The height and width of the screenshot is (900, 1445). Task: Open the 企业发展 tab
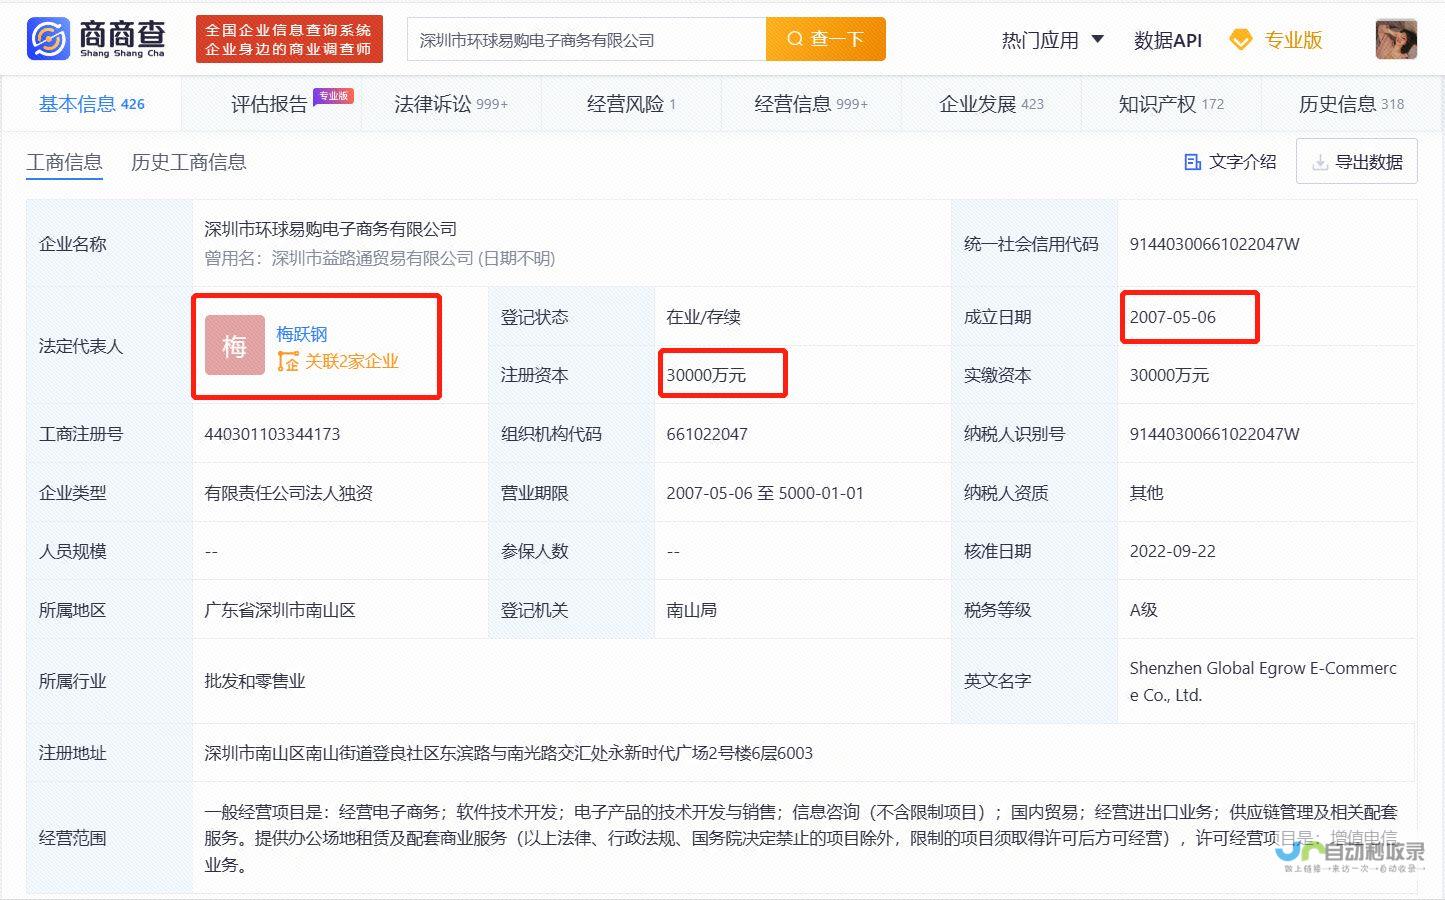991,103
